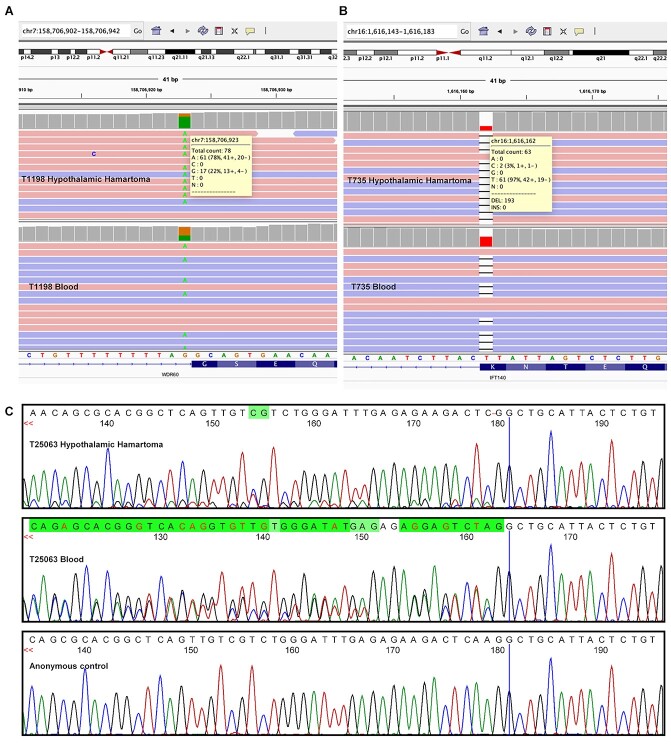Image resolution: width=671 pixels, height=750 pixels.
Task: Click position 180 marker in Anonymous control trace
Action: 497,650
